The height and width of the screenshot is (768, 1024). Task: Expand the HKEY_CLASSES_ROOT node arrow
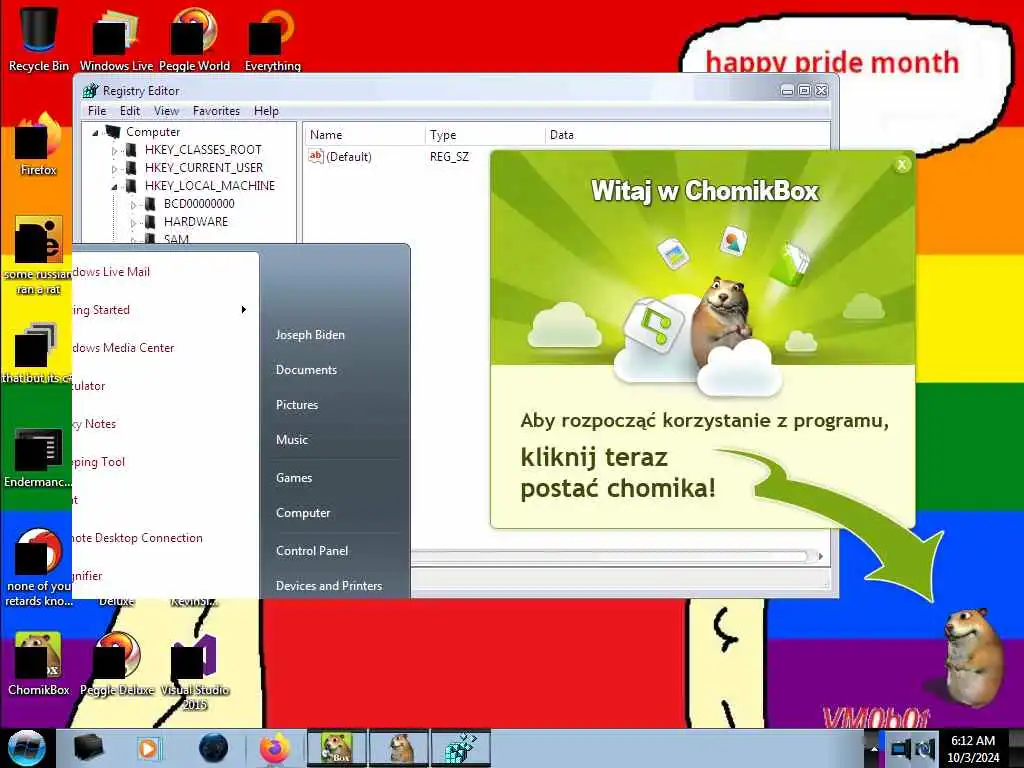(x=114, y=151)
